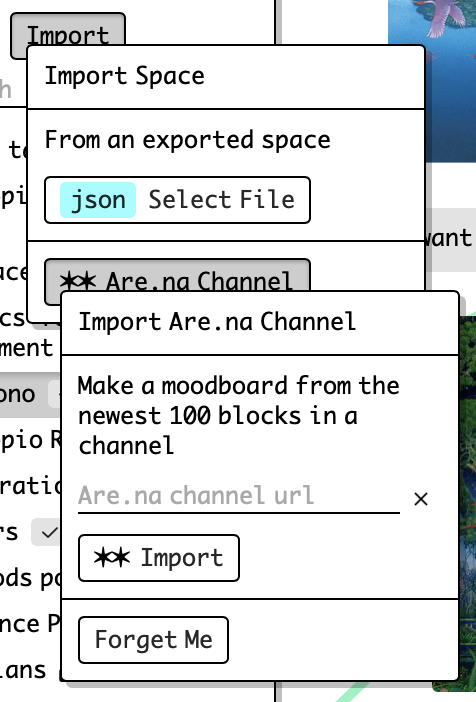Click the Forget Me button
This screenshot has height=702, width=476.
[153, 639]
